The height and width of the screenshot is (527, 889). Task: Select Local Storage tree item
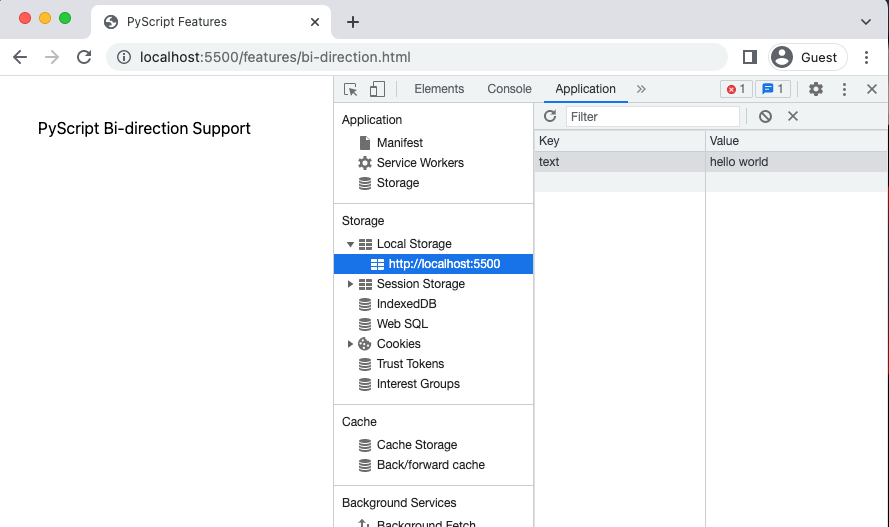414,244
